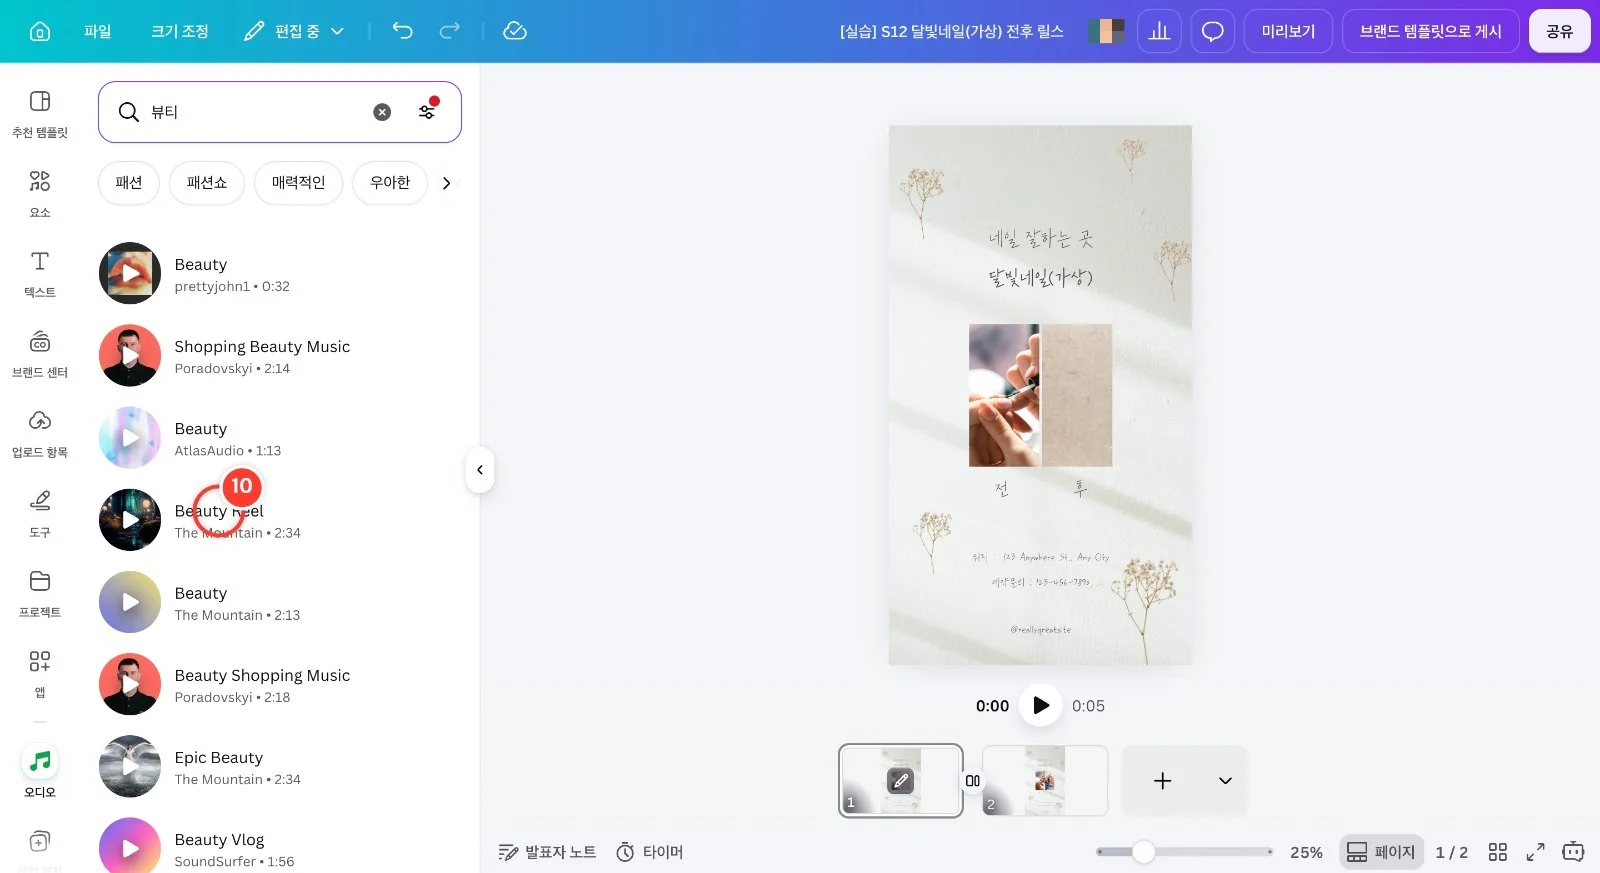The height and width of the screenshot is (873, 1600).
Task: Clear the 뷰티 search text
Action: (x=382, y=112)
